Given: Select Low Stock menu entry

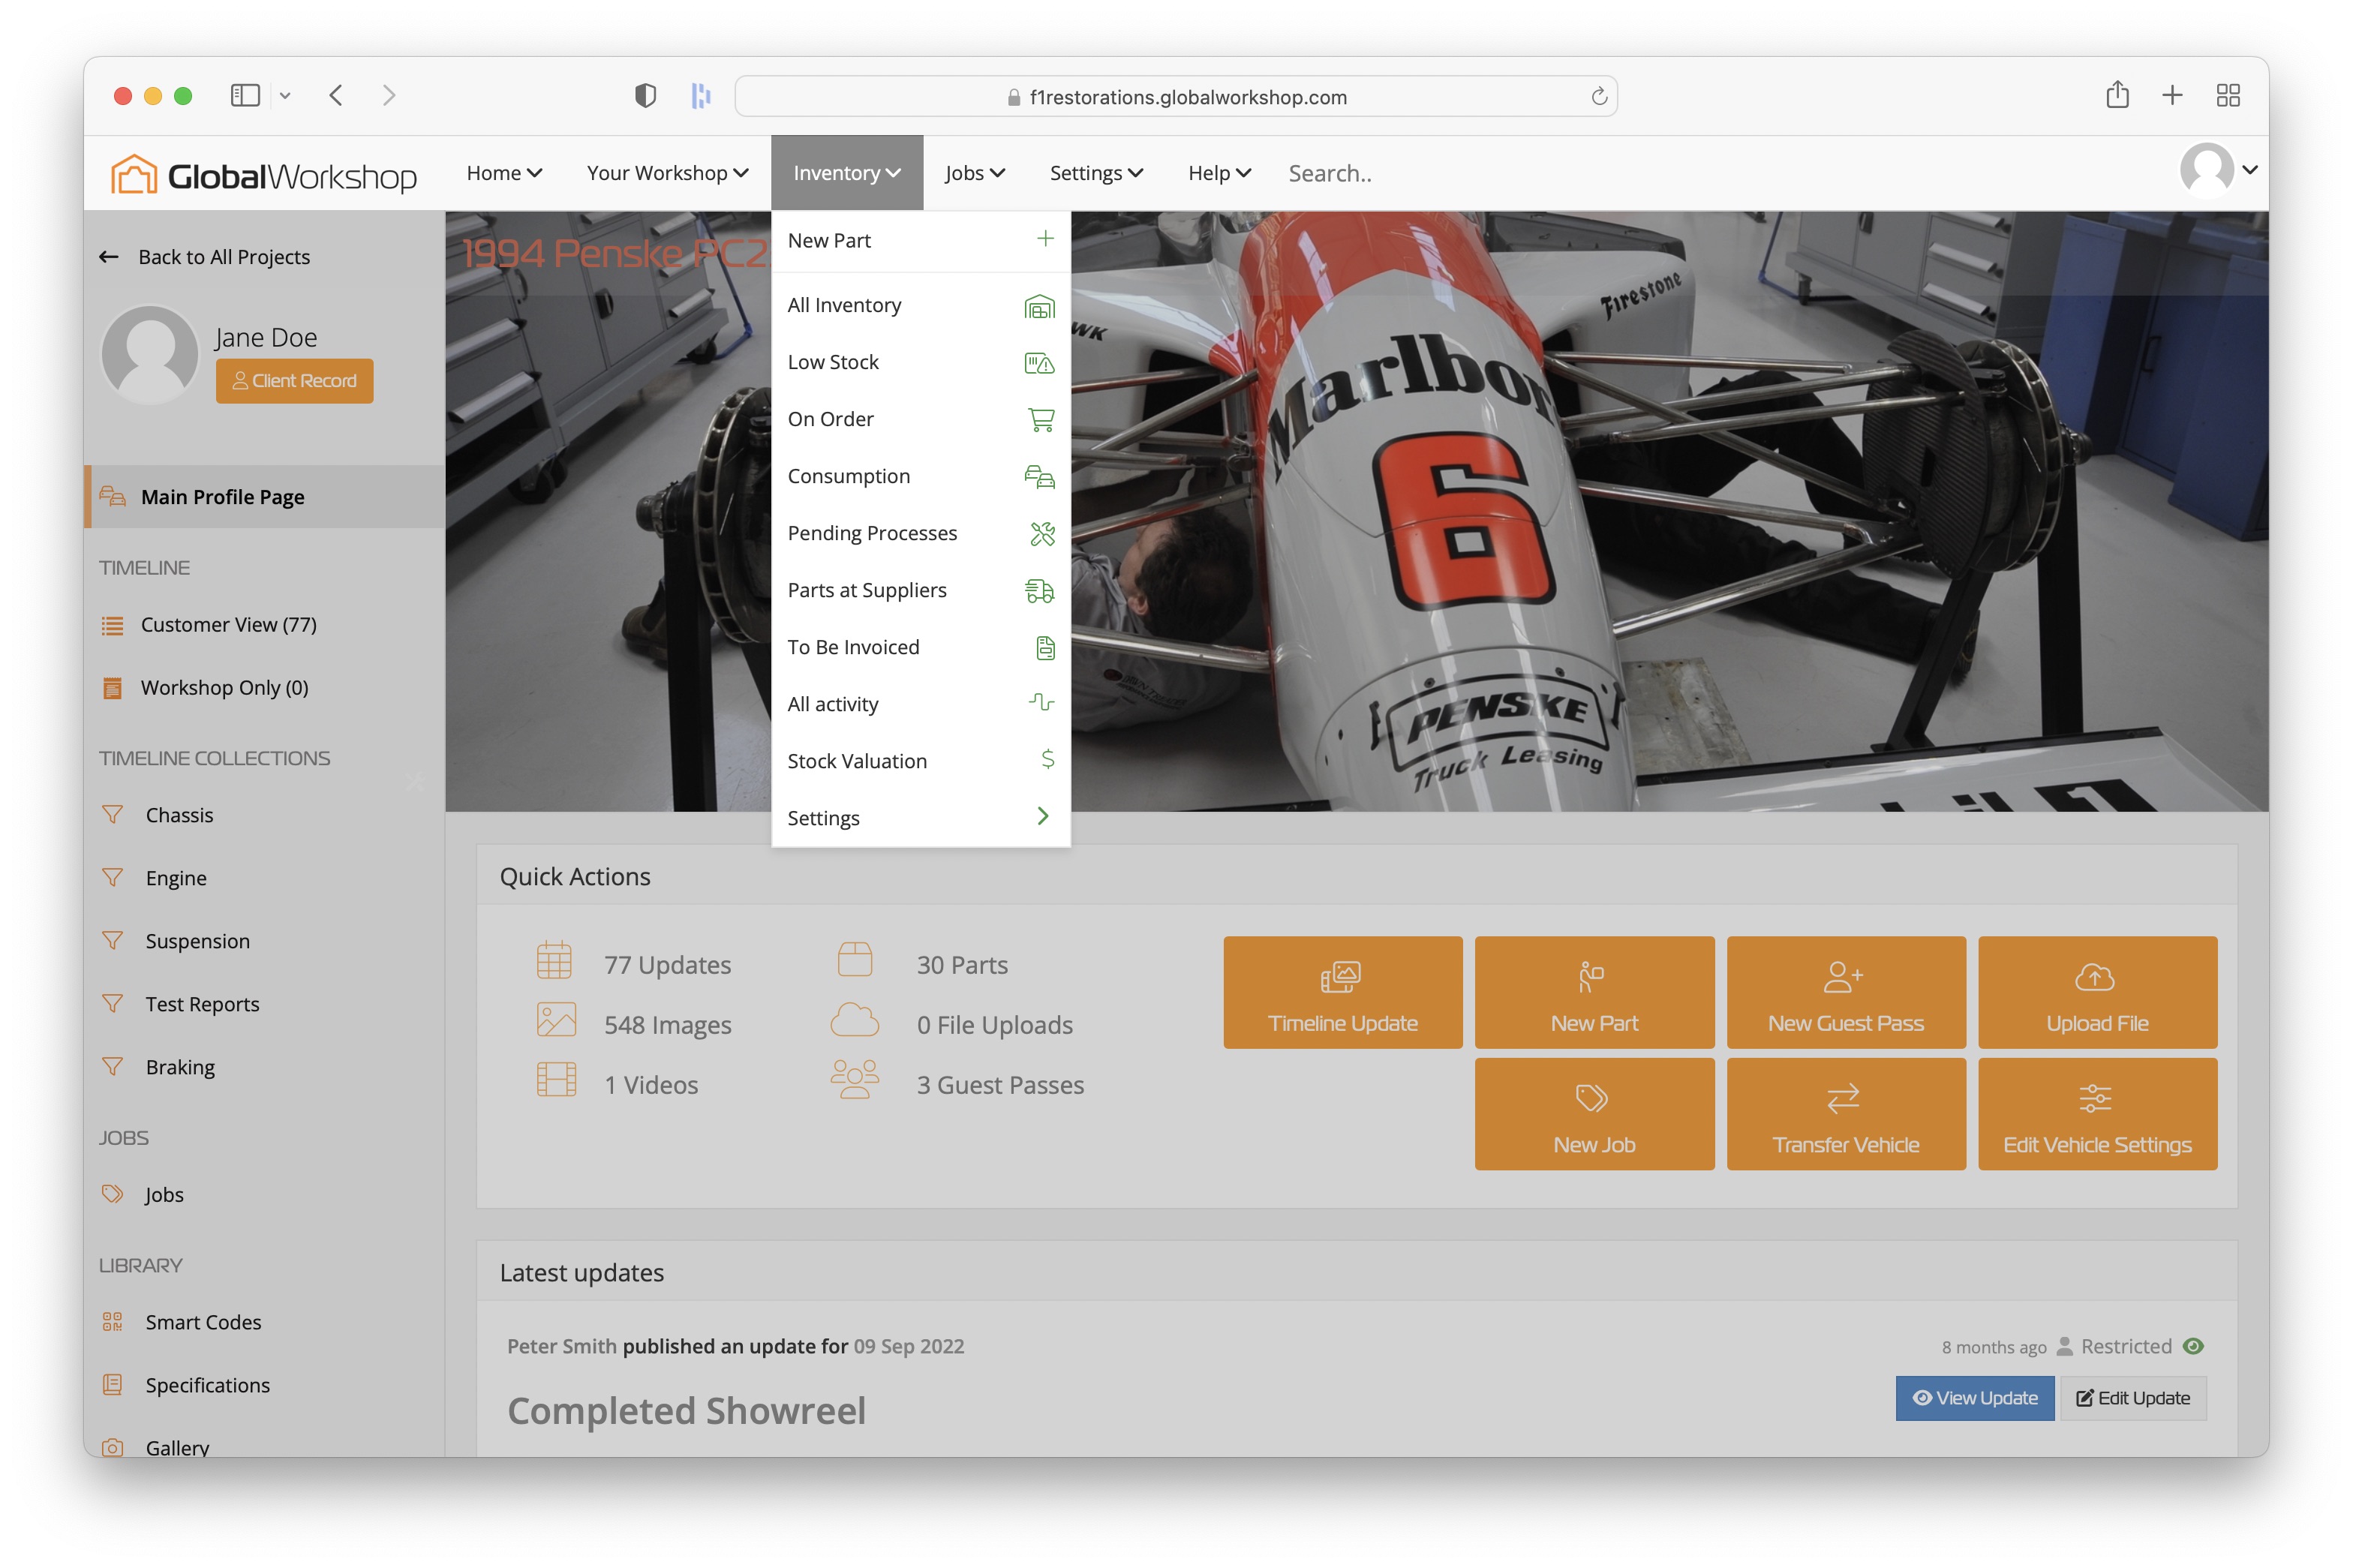Looking at the screenshot, I should (x=920, y=362).
